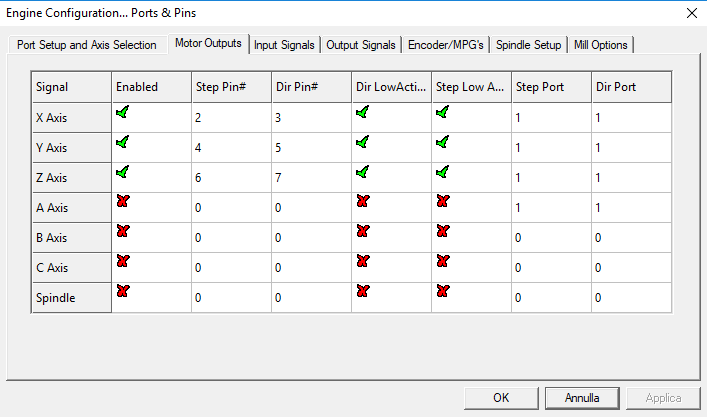
Task: Open Port Setup and Axis Selection tab
Action: pos(87,45)
